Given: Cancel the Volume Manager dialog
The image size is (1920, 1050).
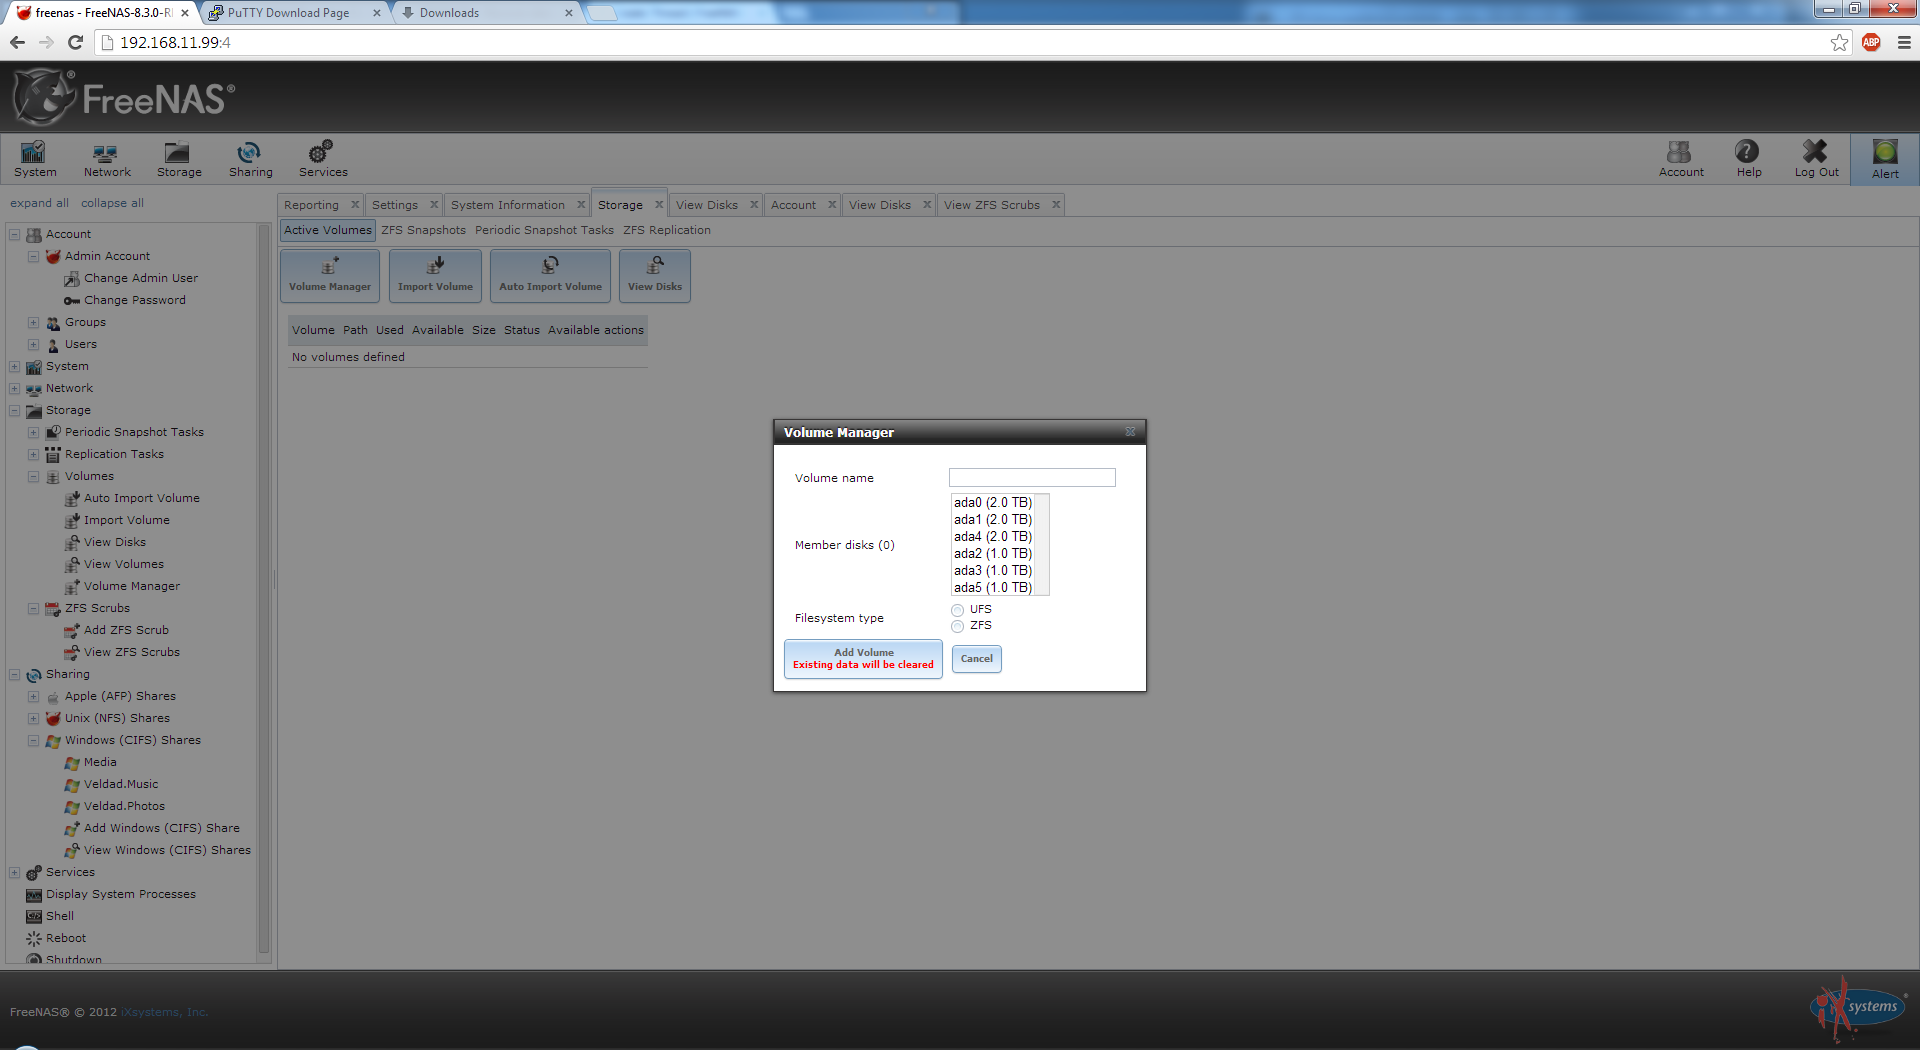Looking at the screenshot, I should [977, 659].
